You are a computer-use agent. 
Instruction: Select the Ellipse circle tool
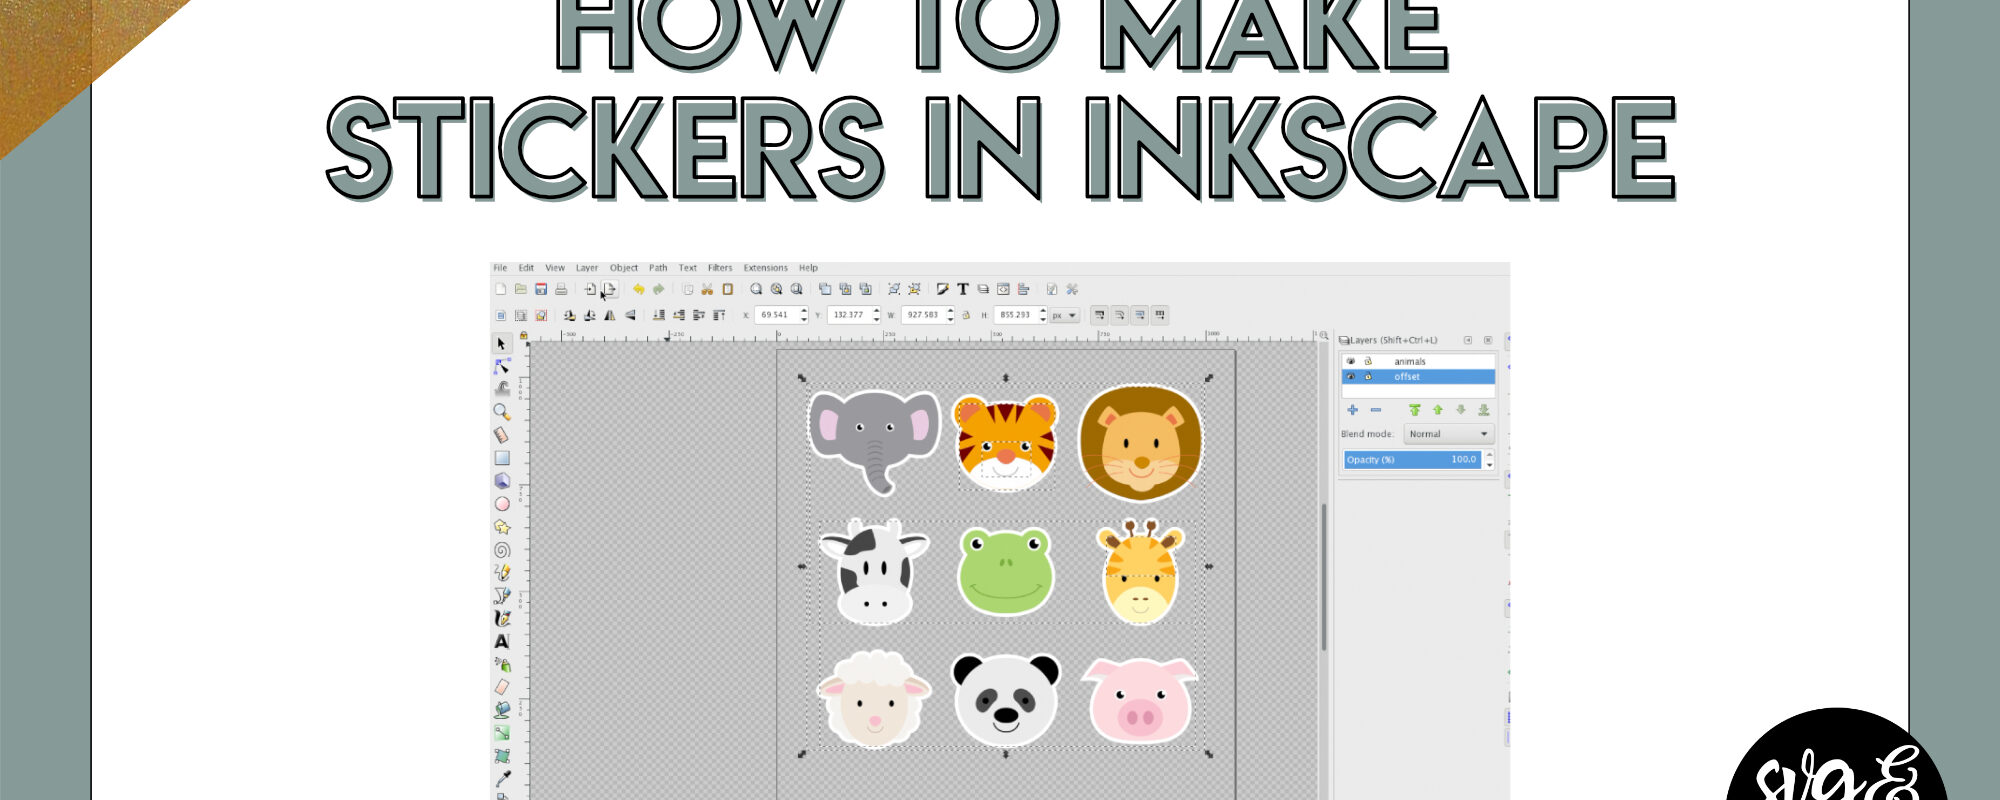coord(502,504)
